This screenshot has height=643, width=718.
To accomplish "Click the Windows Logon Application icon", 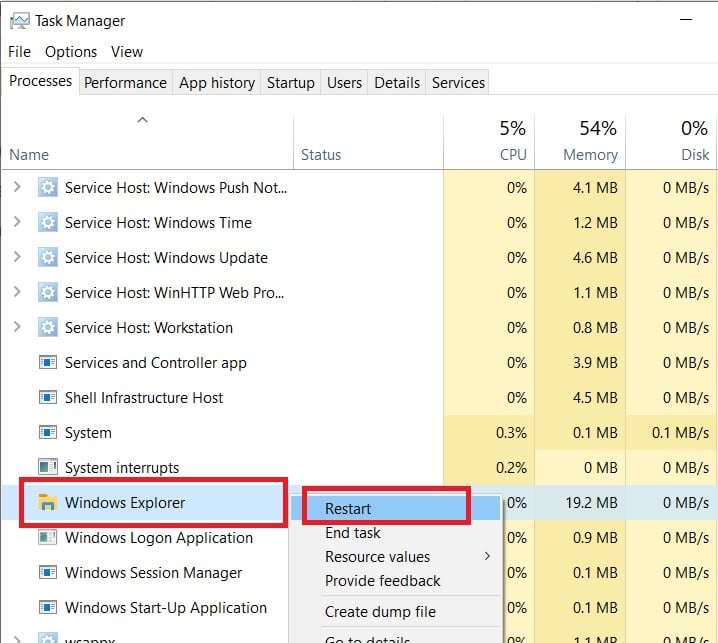I will pos(47,537).
